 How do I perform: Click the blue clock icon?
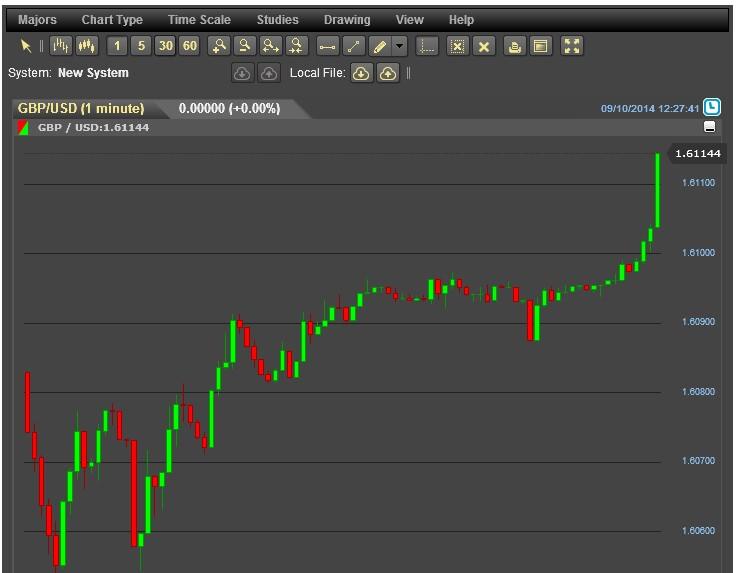coord(712,107)
